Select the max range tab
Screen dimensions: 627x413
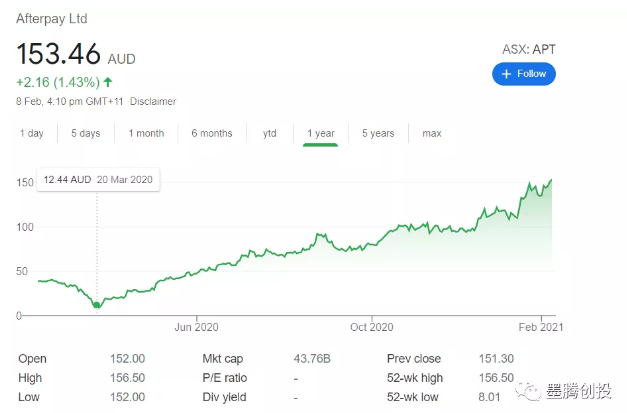click(x=431, y=133)
